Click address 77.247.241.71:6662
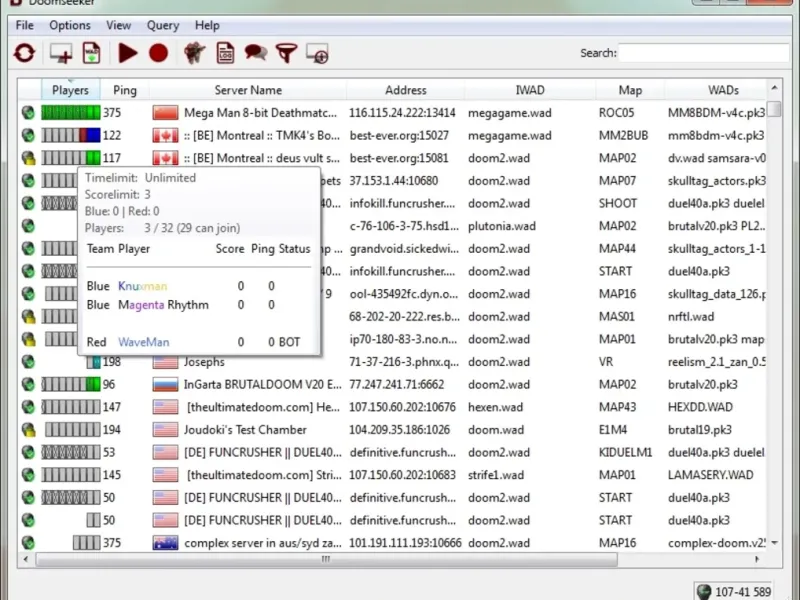Image resolution: width=800 pixels, height=600 pixels. 396,384
